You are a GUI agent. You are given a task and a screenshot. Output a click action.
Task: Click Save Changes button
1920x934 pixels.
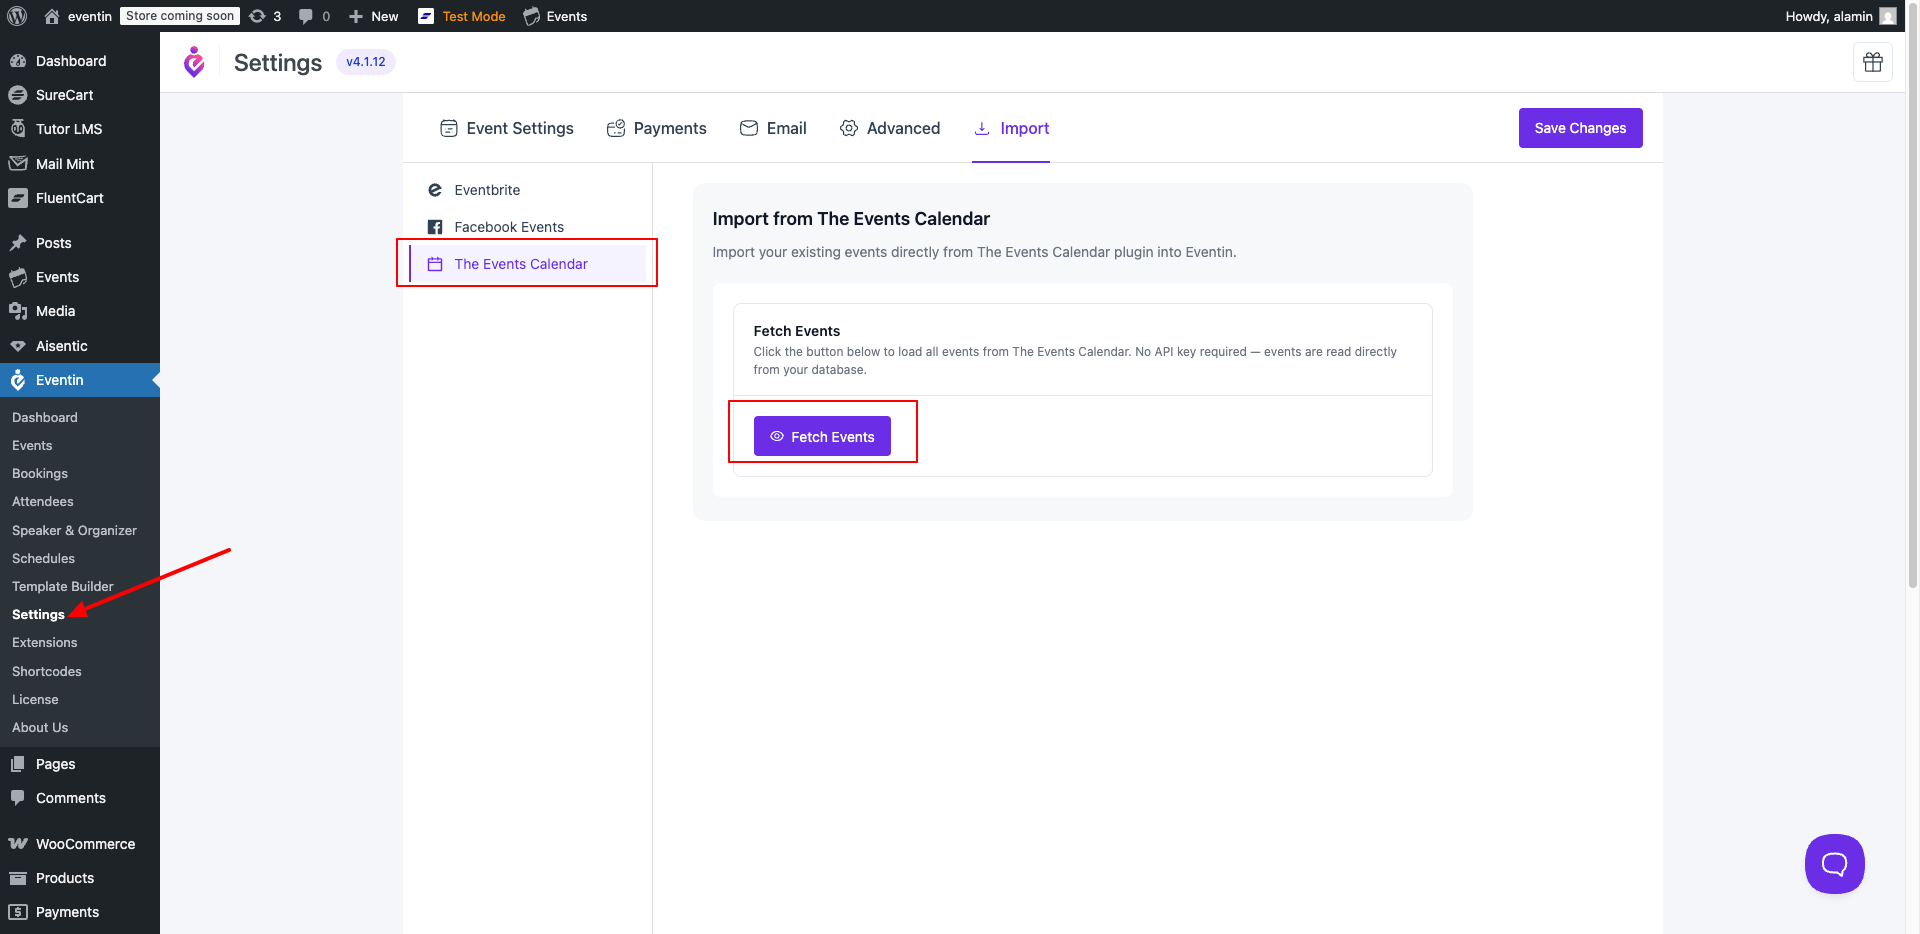click(1580, 128)
